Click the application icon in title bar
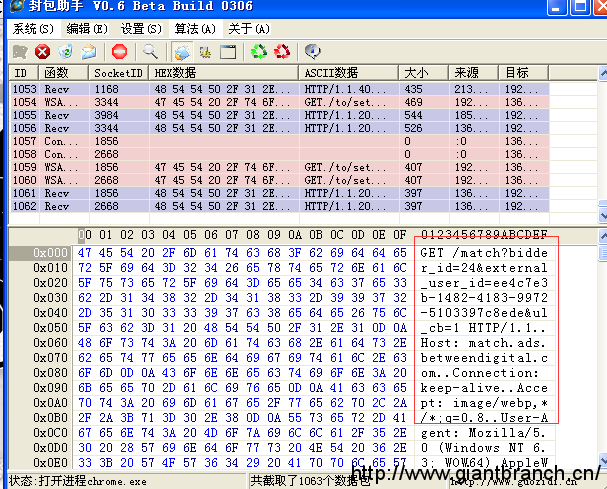The image size is (607, 489). pyautogui.click(x=18, y=6)
